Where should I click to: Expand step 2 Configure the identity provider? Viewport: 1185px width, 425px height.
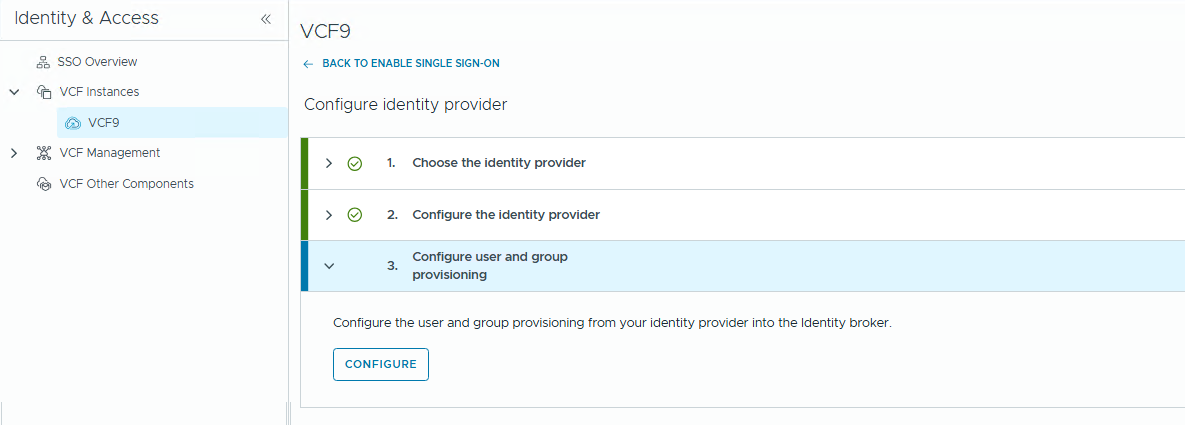(329, 215)
